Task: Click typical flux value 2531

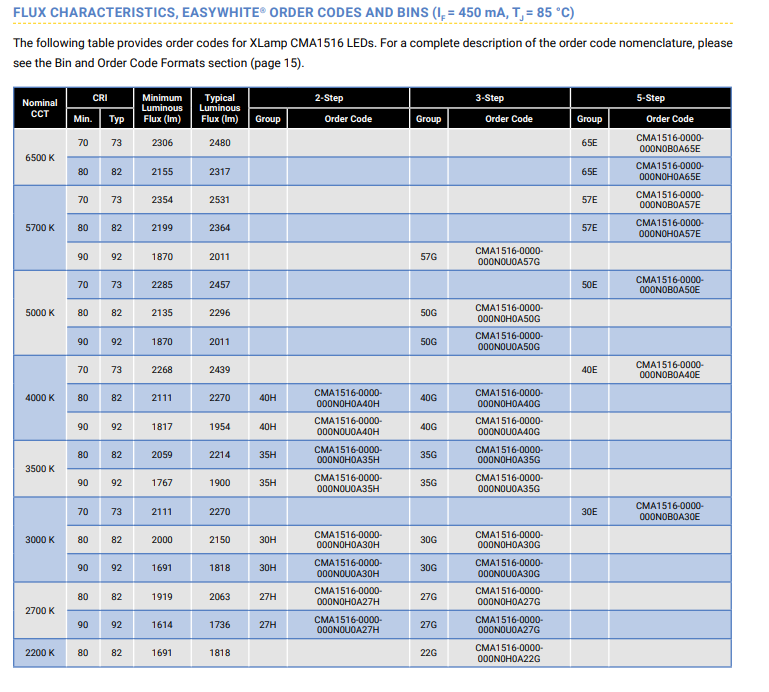Action: point(220,200)
